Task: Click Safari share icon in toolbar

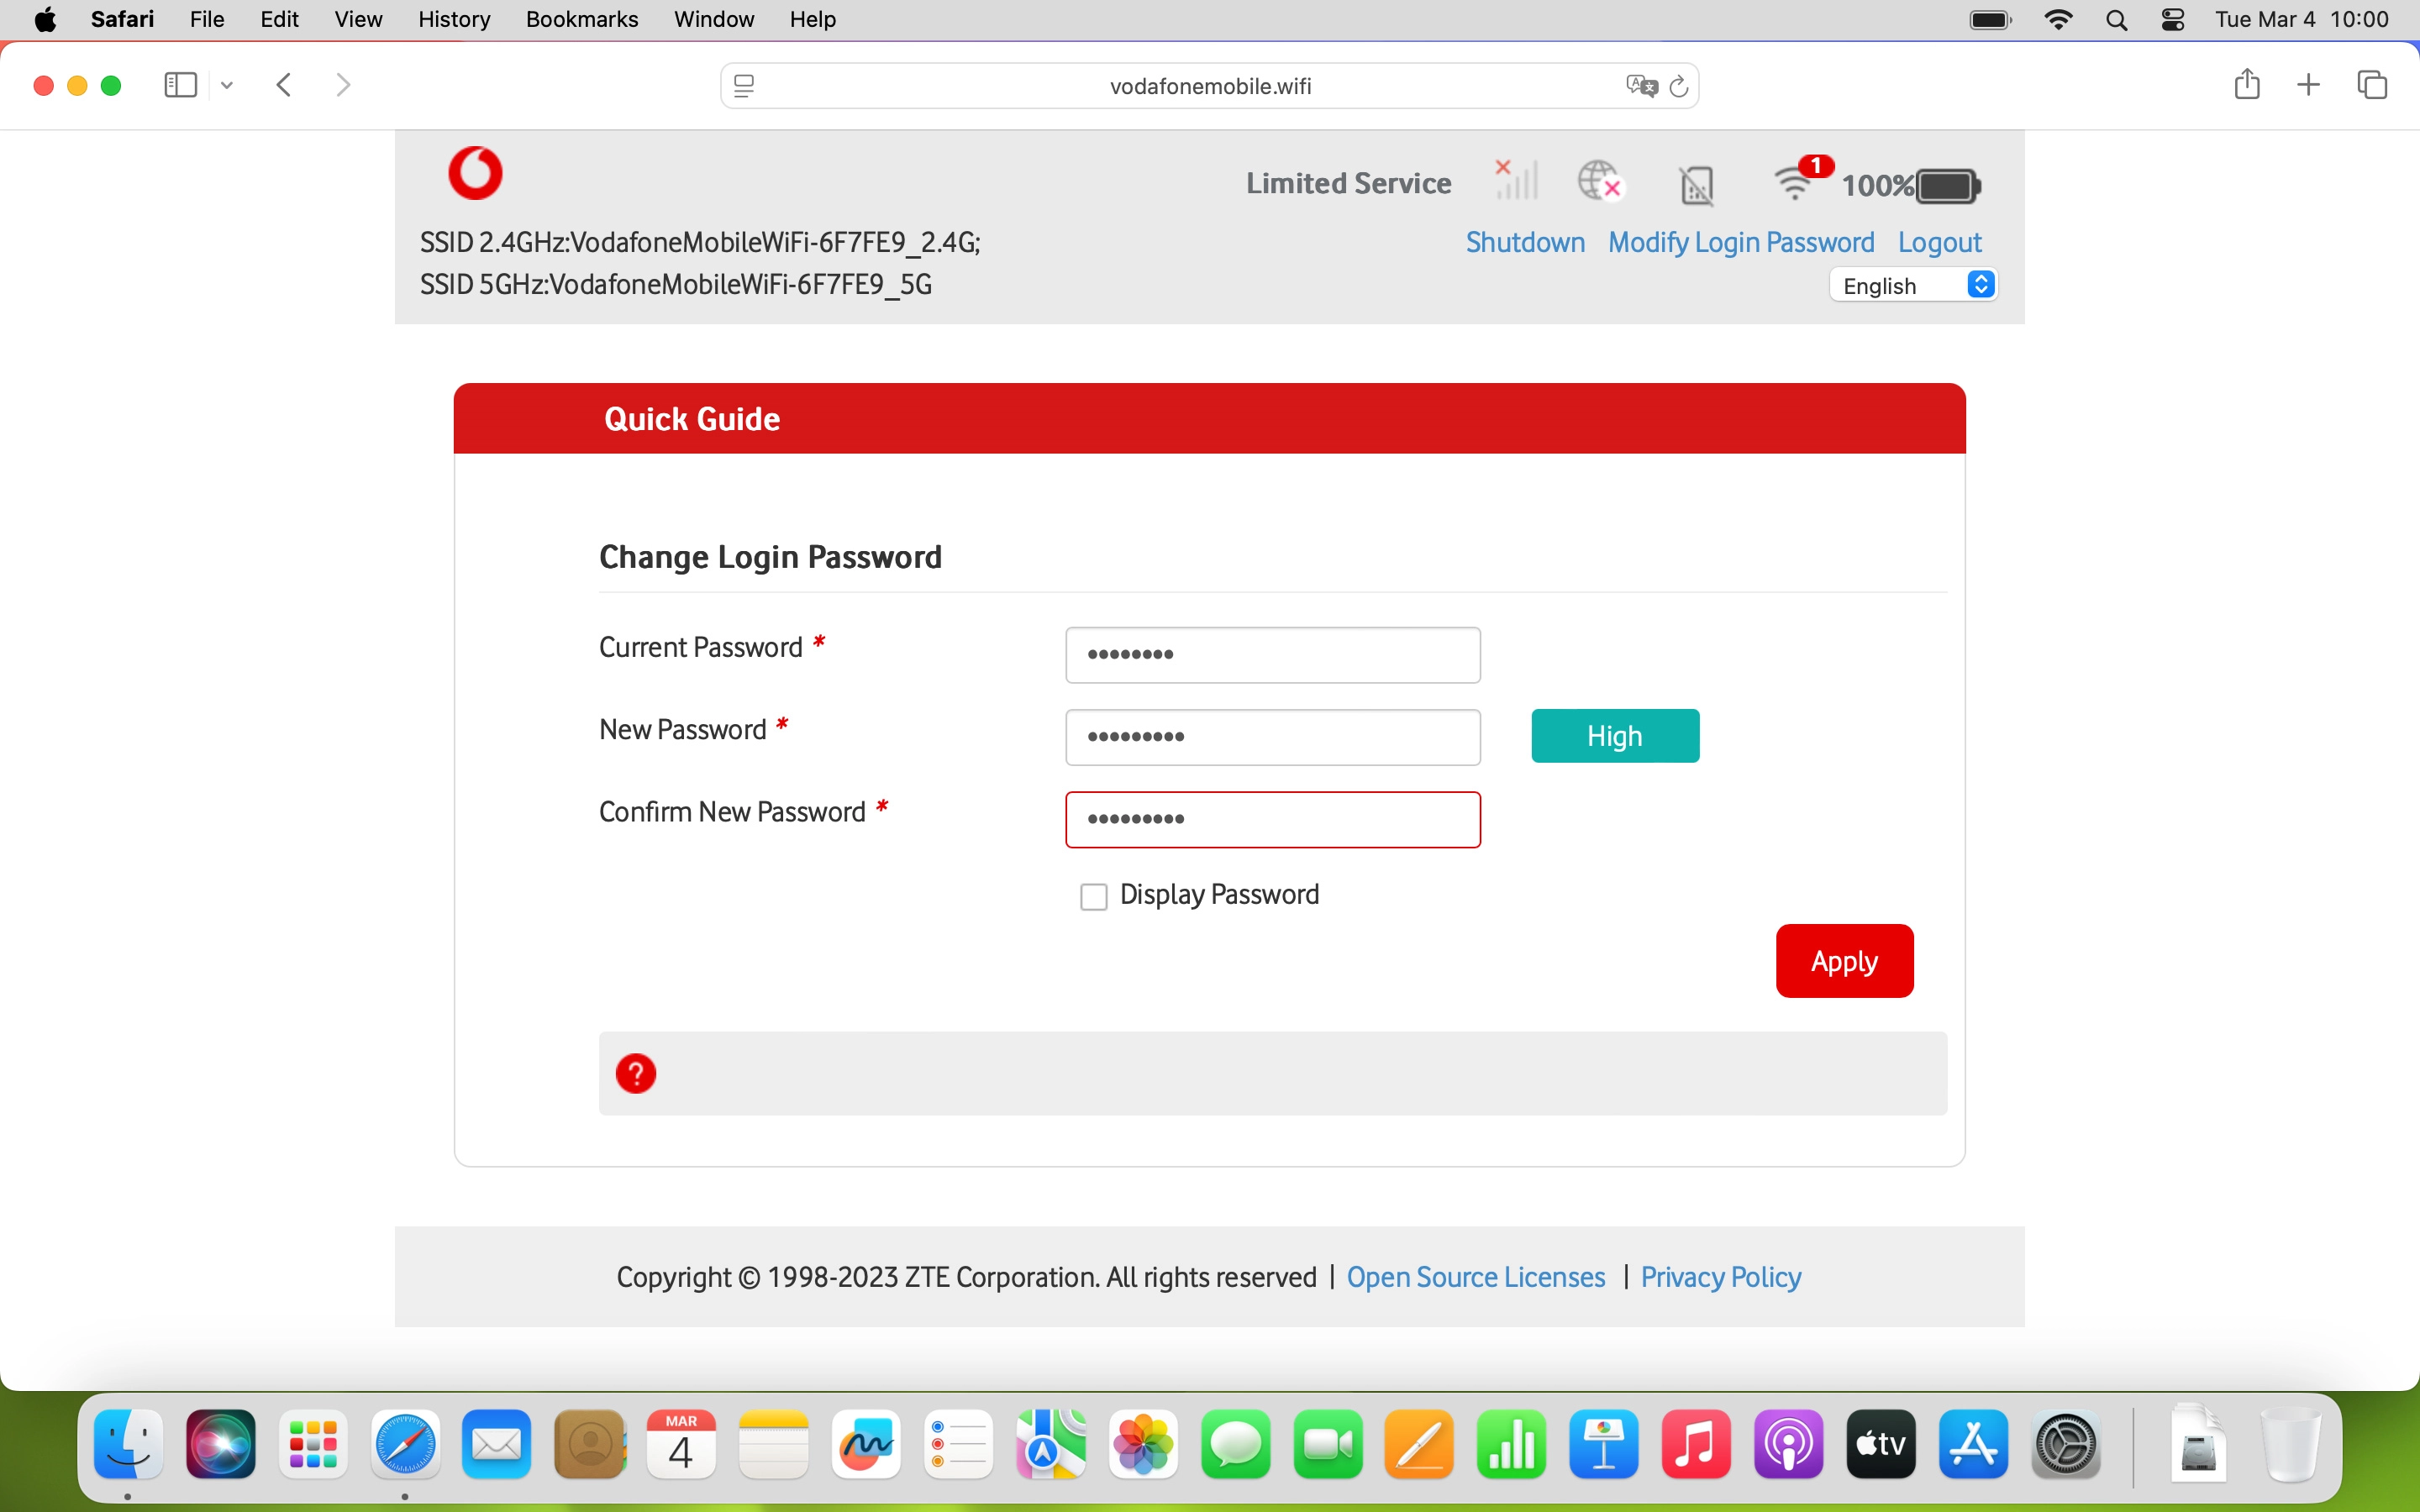Action: click(x=2246, y=85)
